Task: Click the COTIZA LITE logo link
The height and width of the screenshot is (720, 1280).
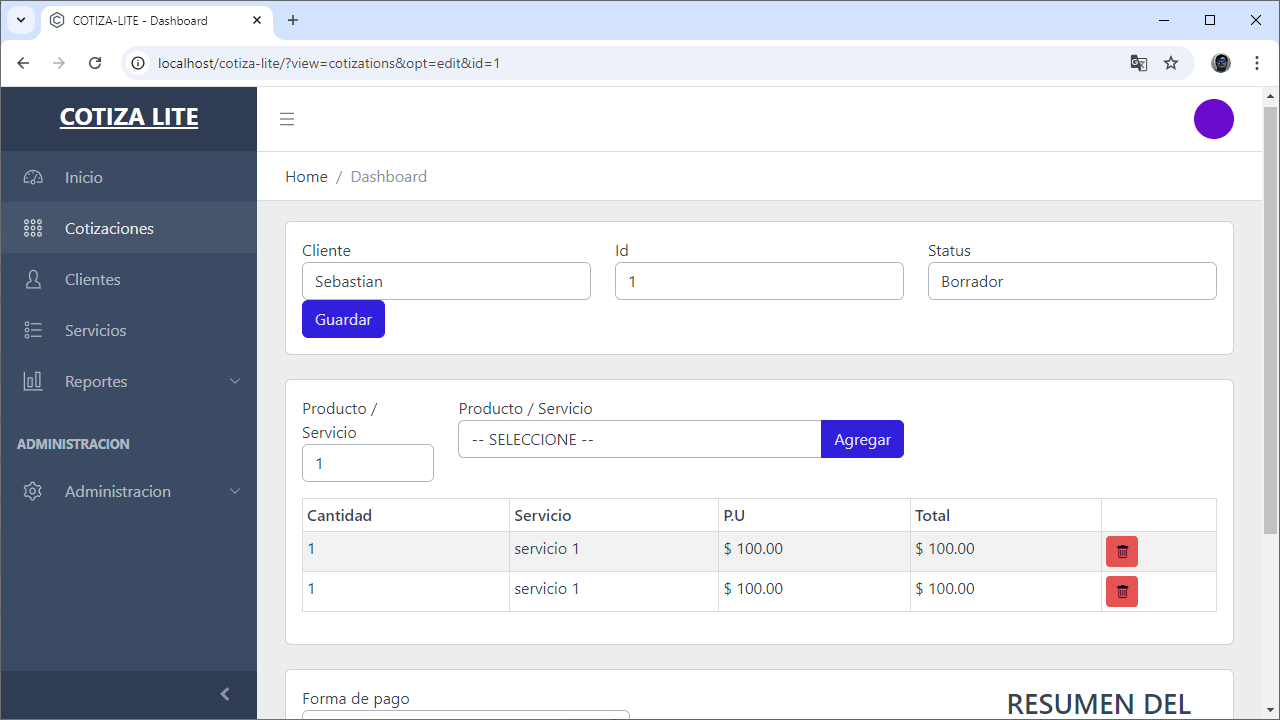Action: point(129,117)
